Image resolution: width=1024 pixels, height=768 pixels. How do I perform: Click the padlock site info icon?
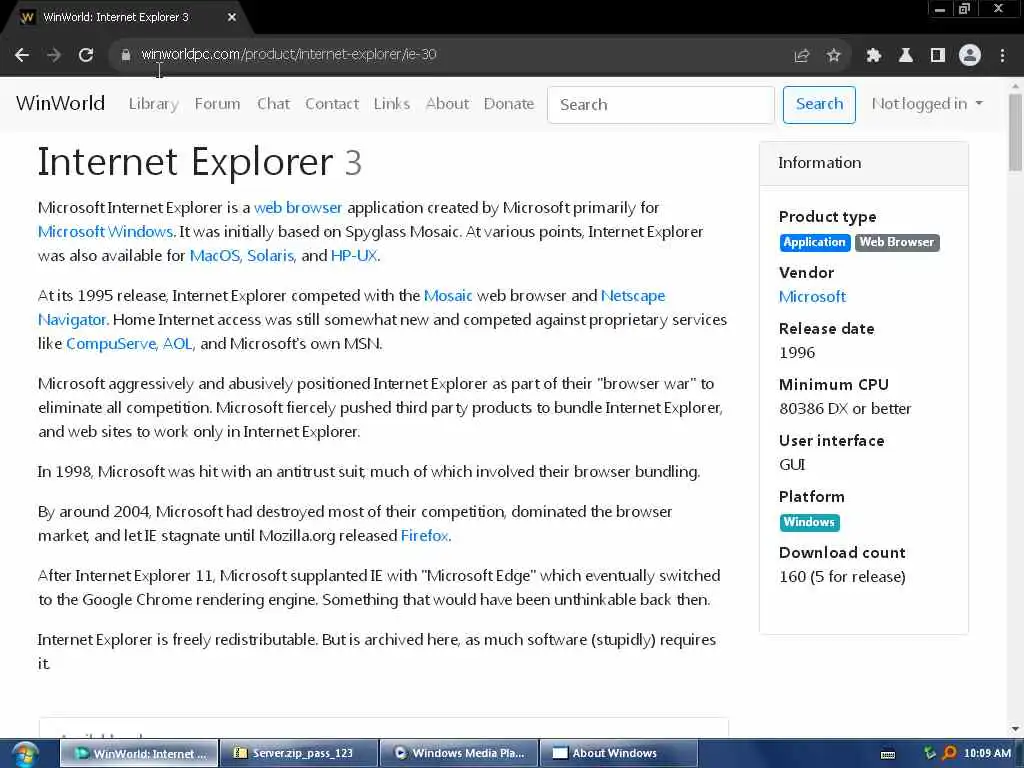(x=125, y=55)
